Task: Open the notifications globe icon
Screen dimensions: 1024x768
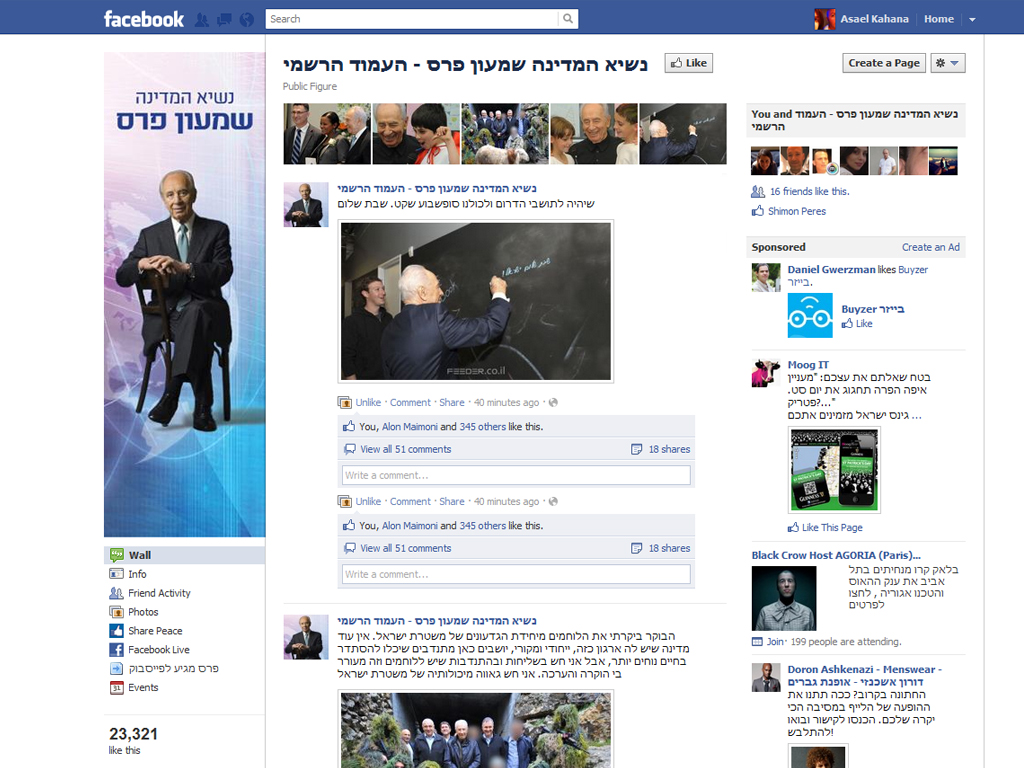Action: click(x=246, y=20)
